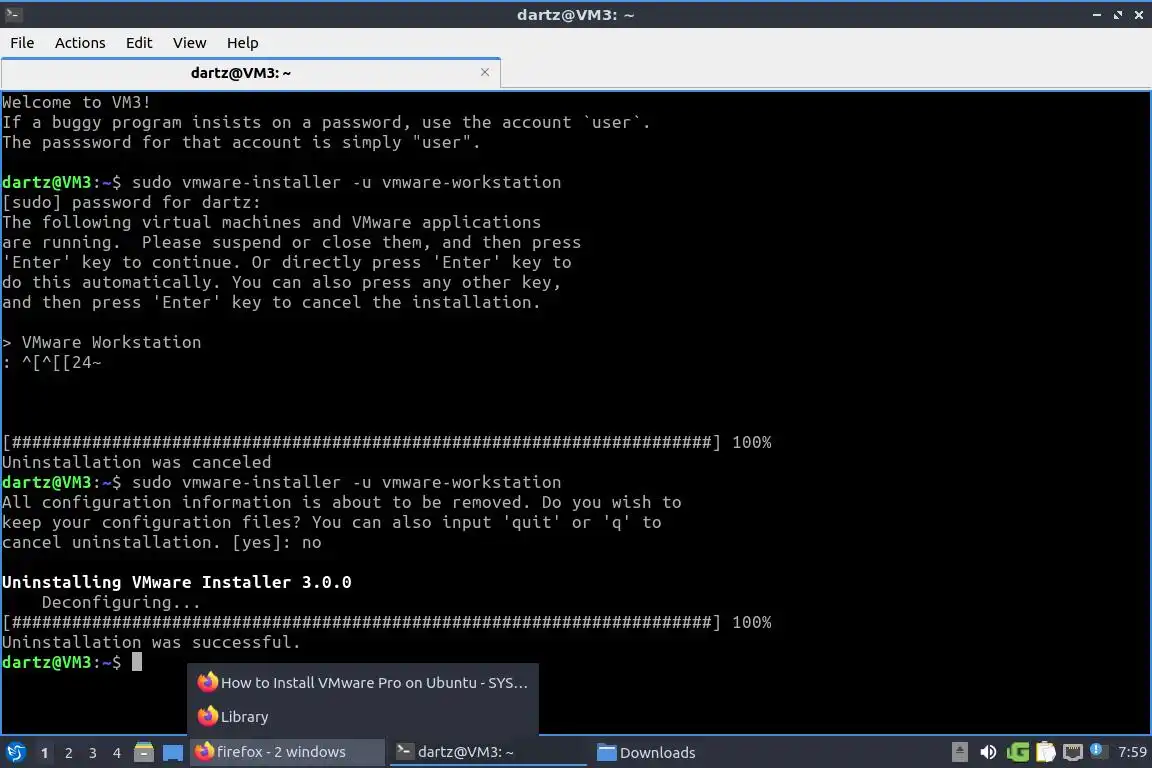
Task: Click the dartz@VM3 terminal taskbar button
Action: click(x=488, y=752)
